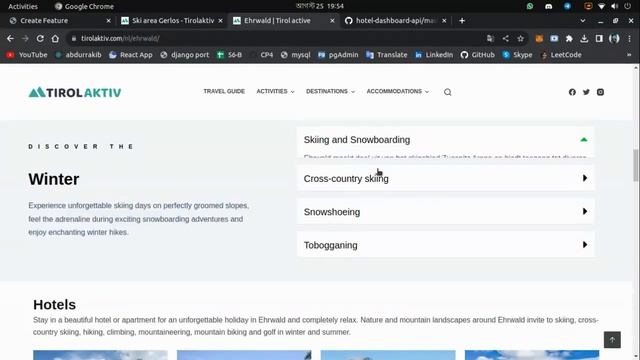Open the website search icon
The image size is (640, 360).
coord(447,92)
